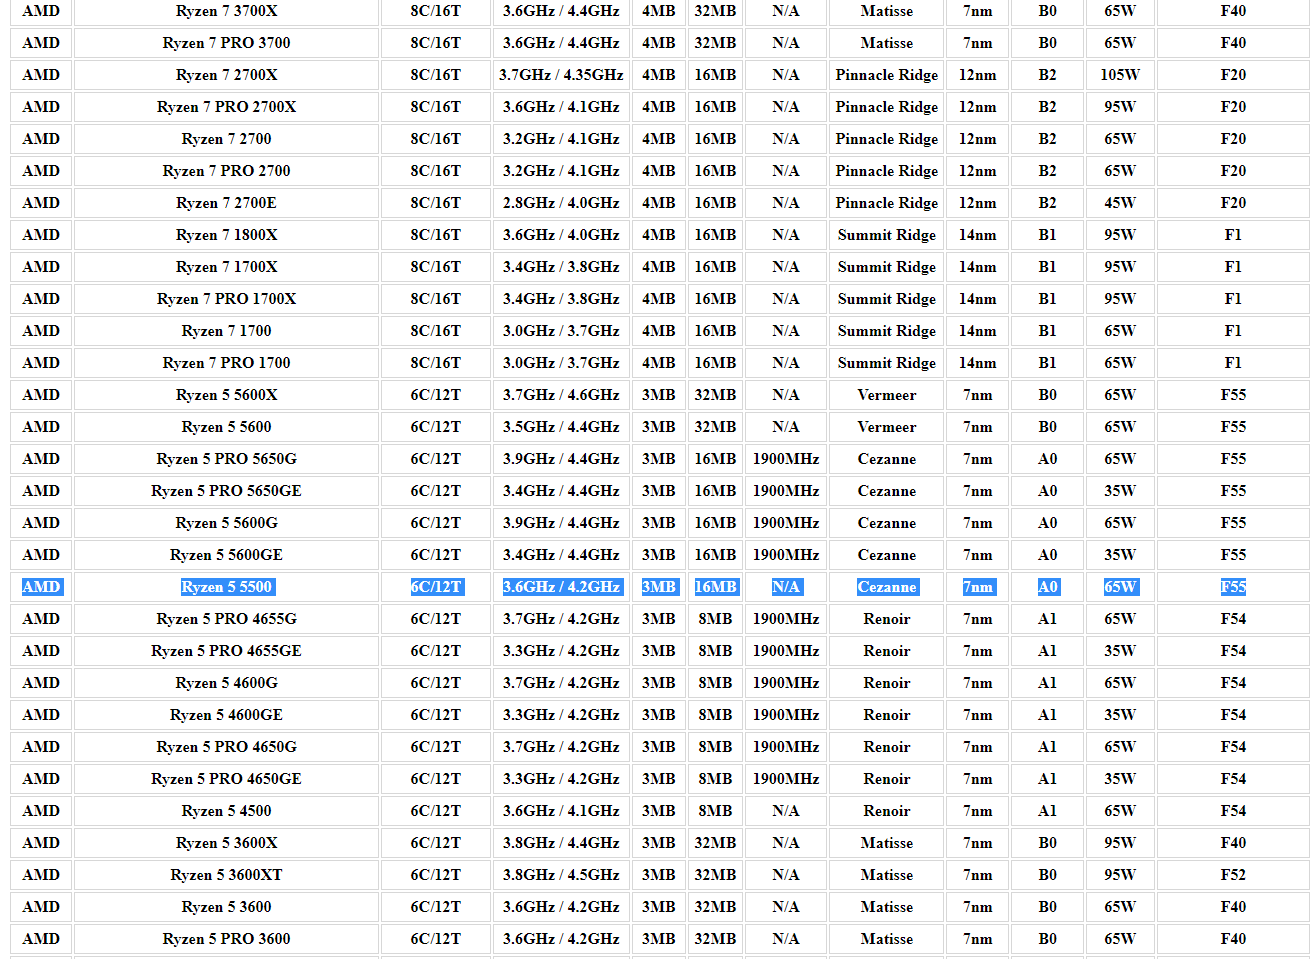The width and height of the screenshot is (1315, 959).
Task: Click the 3.2GHz / 4.1GHz cell for Ryzen 7 PRO 2700
Action: (x=561, y=171)
